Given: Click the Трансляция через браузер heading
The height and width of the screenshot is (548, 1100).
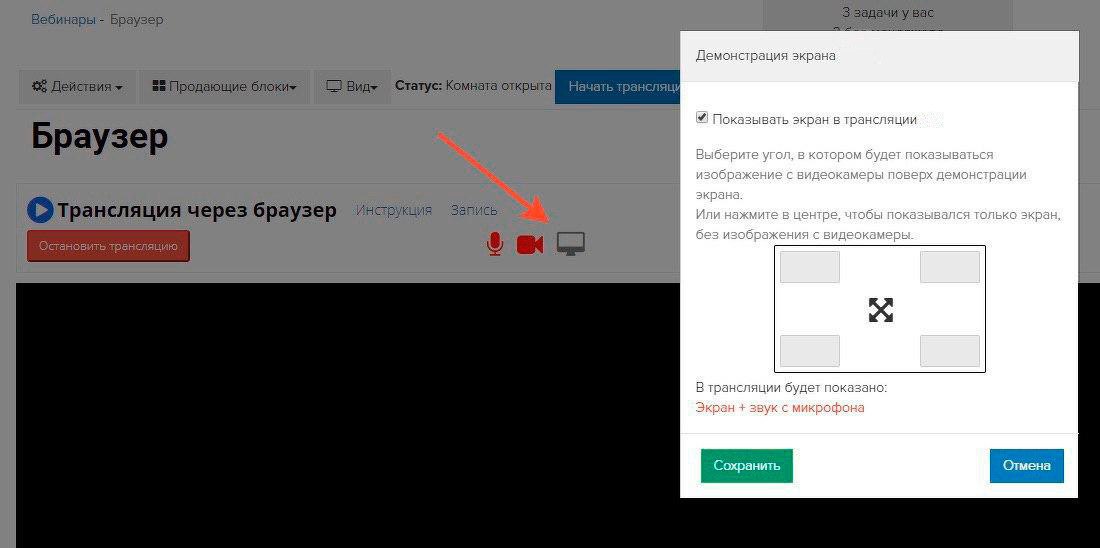Looking at the screenshot, I should (197, 210).
